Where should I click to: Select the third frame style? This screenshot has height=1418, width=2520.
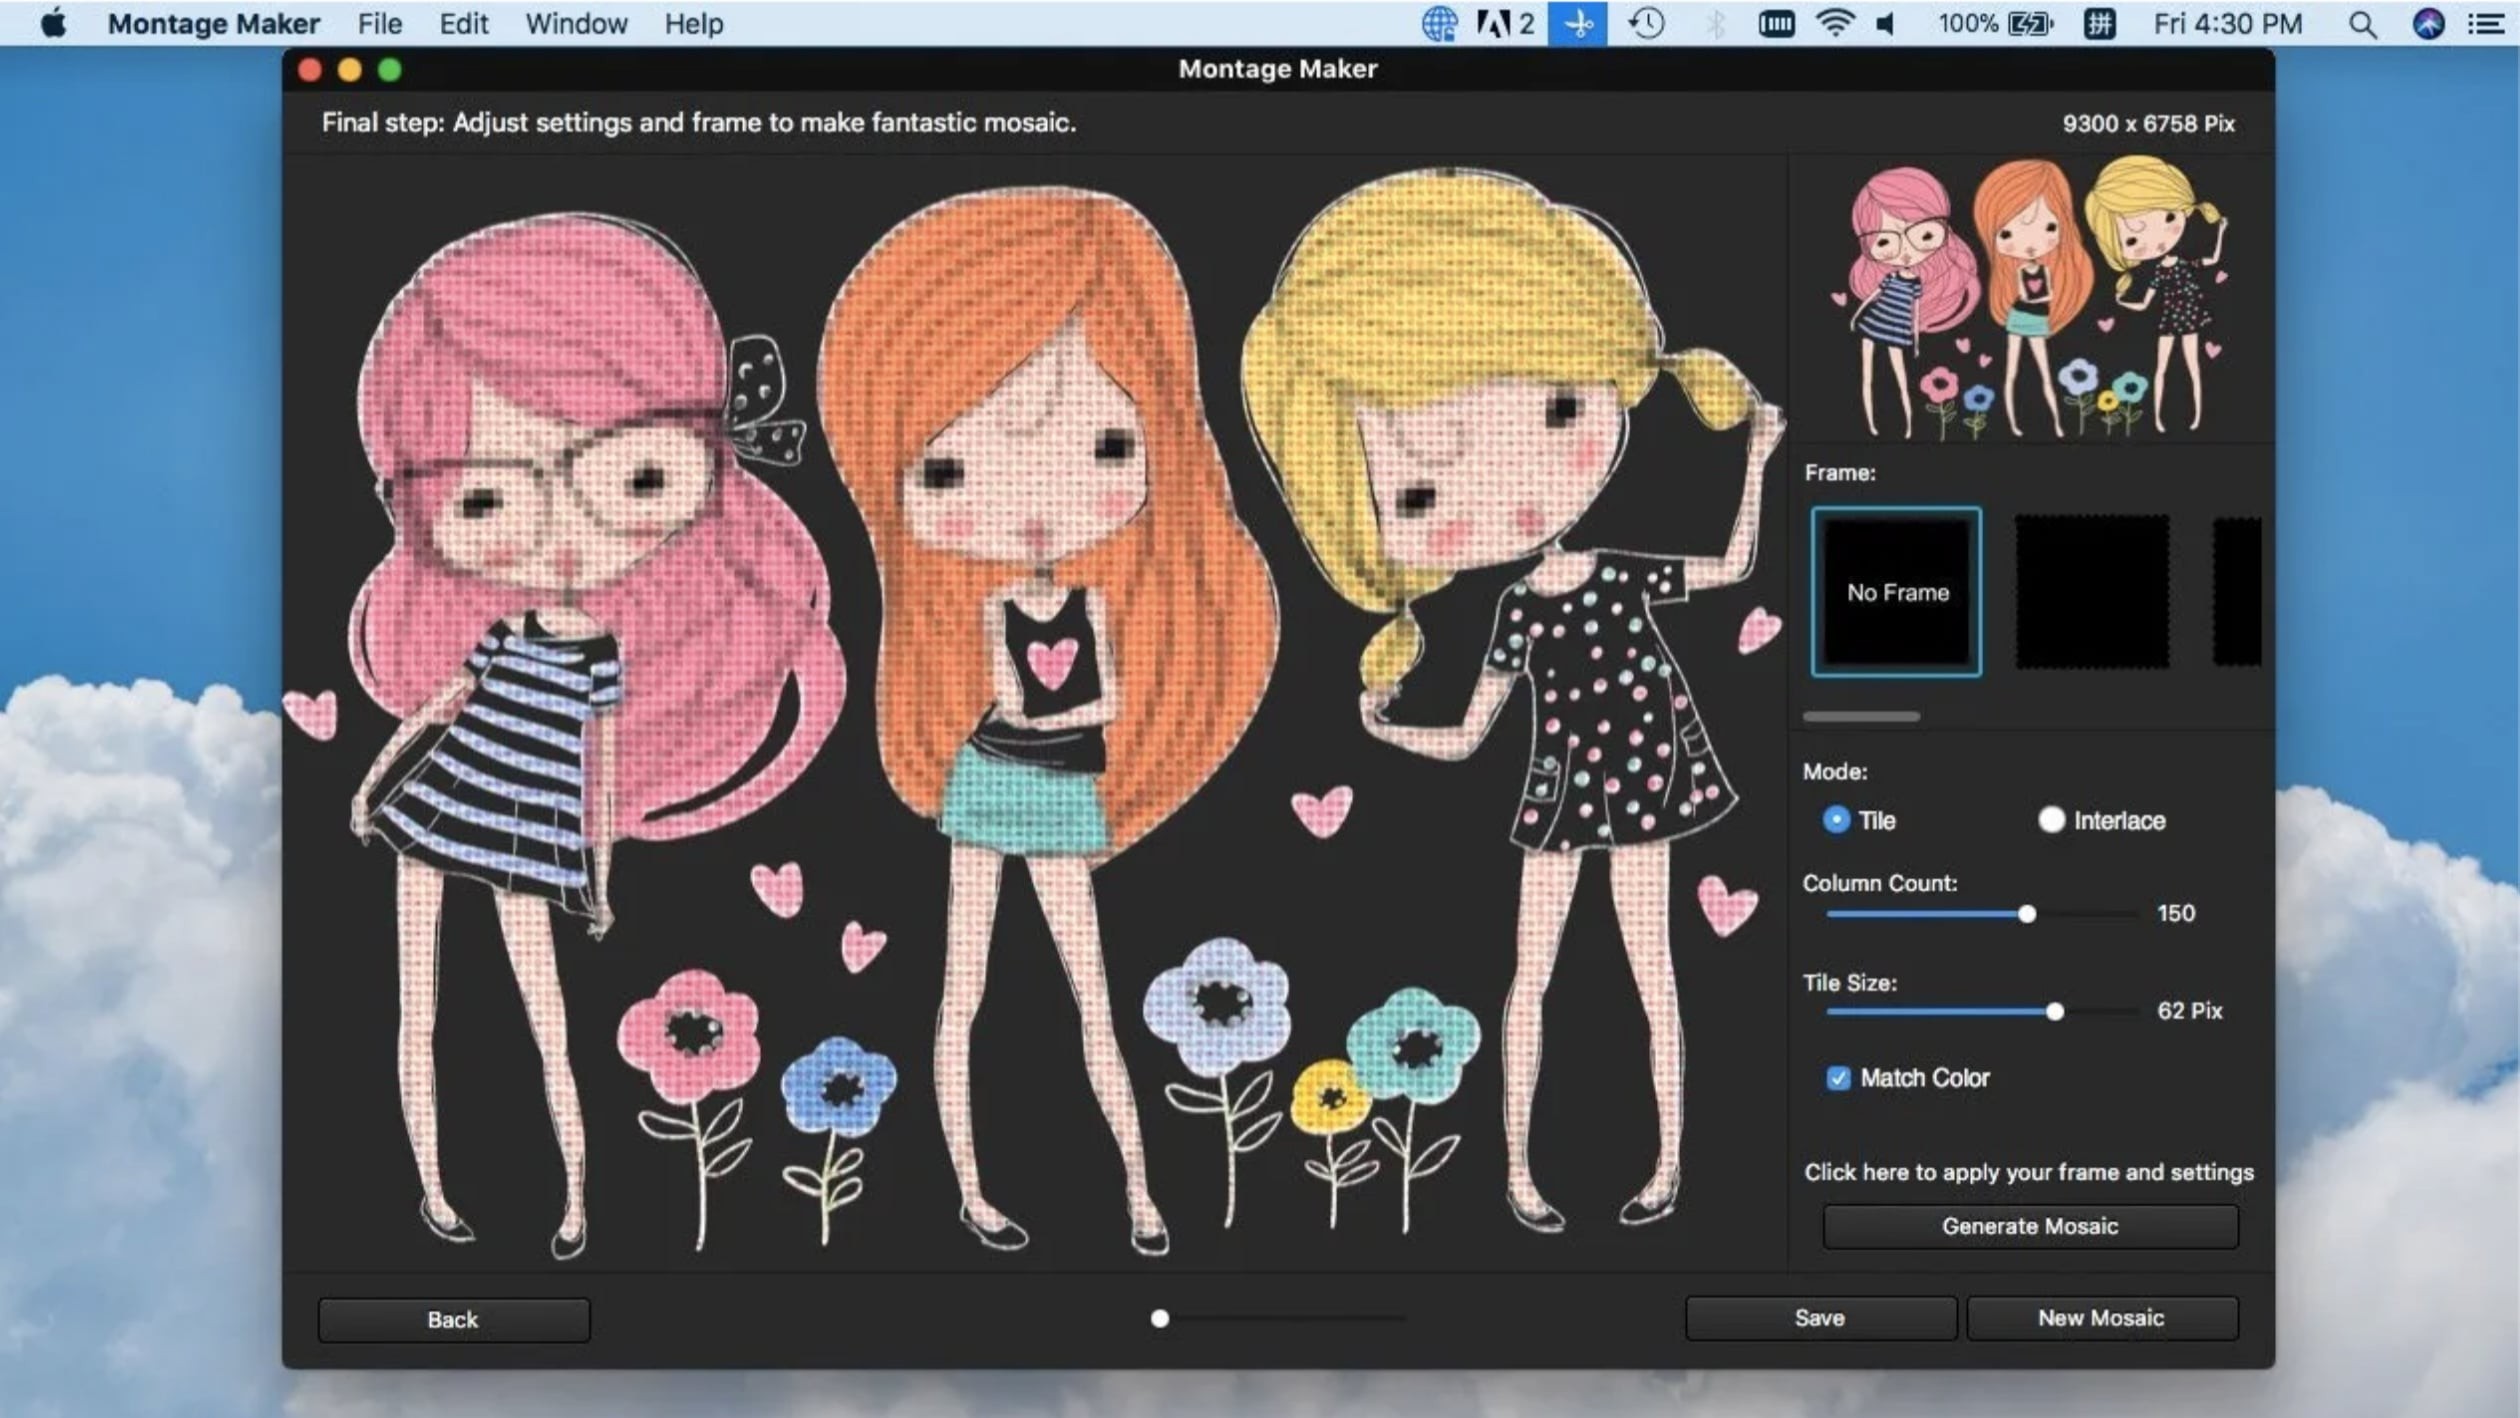(2236, 590)
